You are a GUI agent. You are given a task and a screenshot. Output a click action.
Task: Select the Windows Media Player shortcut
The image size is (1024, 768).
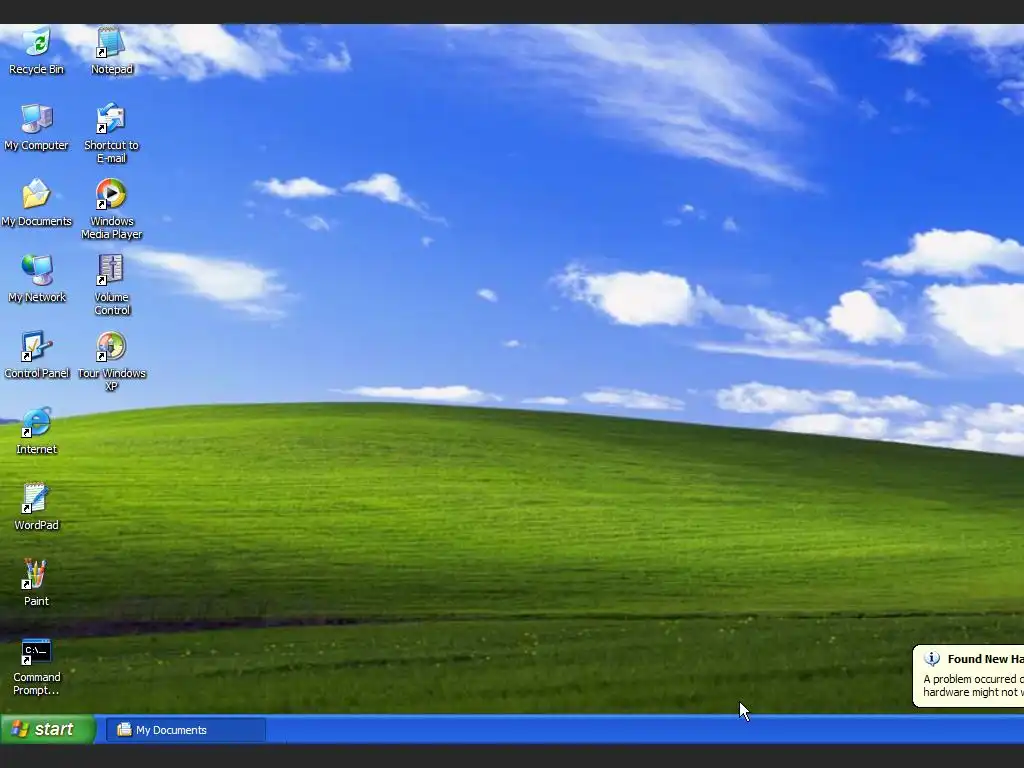click(x=111, y=194)
